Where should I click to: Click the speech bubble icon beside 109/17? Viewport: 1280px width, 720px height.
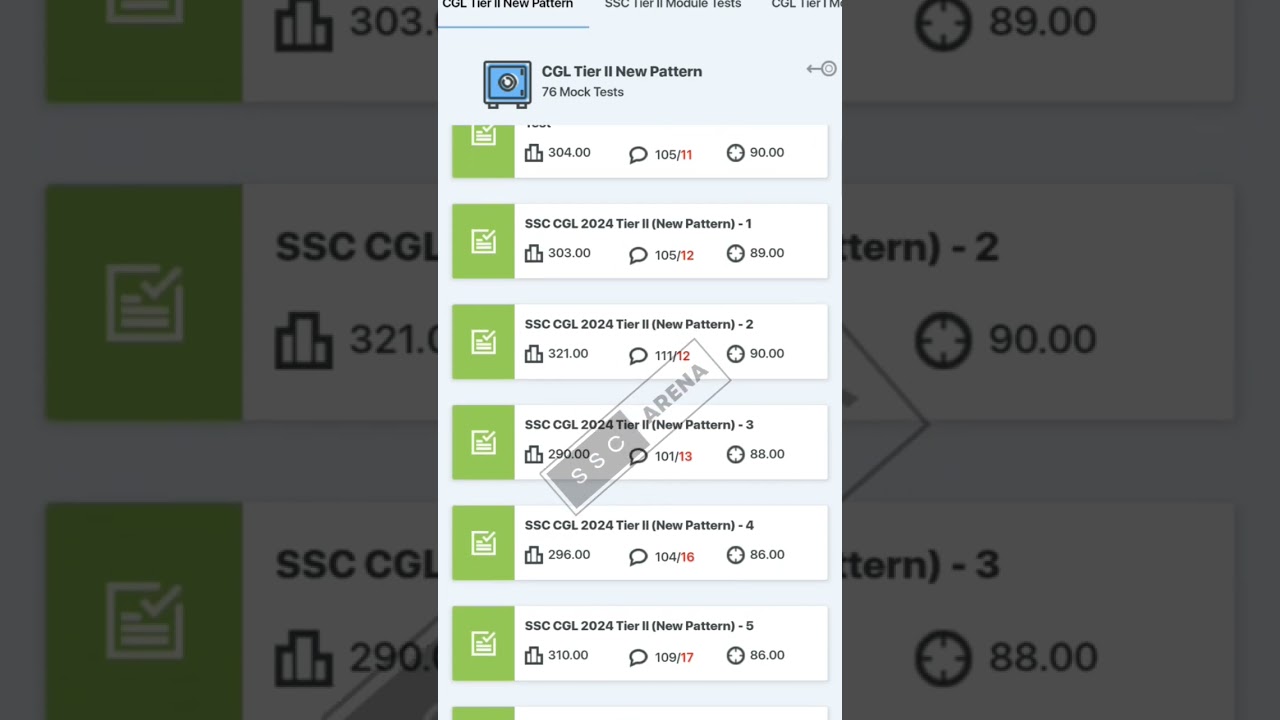pos(638,657)
